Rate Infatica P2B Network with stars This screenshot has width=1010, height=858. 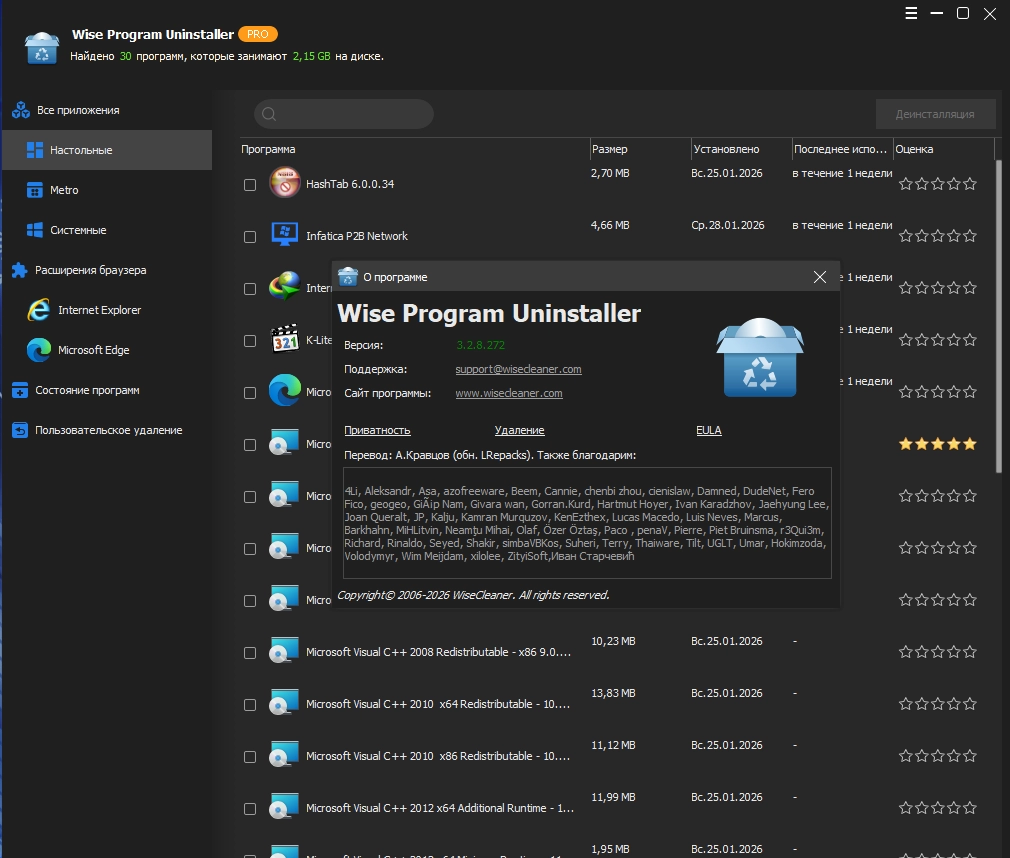coord(938,236)
